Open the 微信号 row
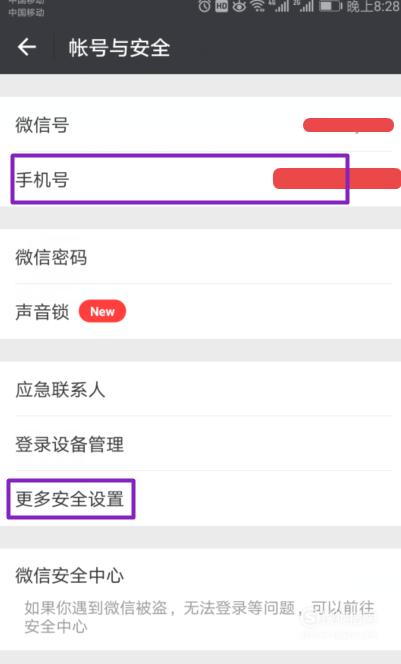 point(200,124)
